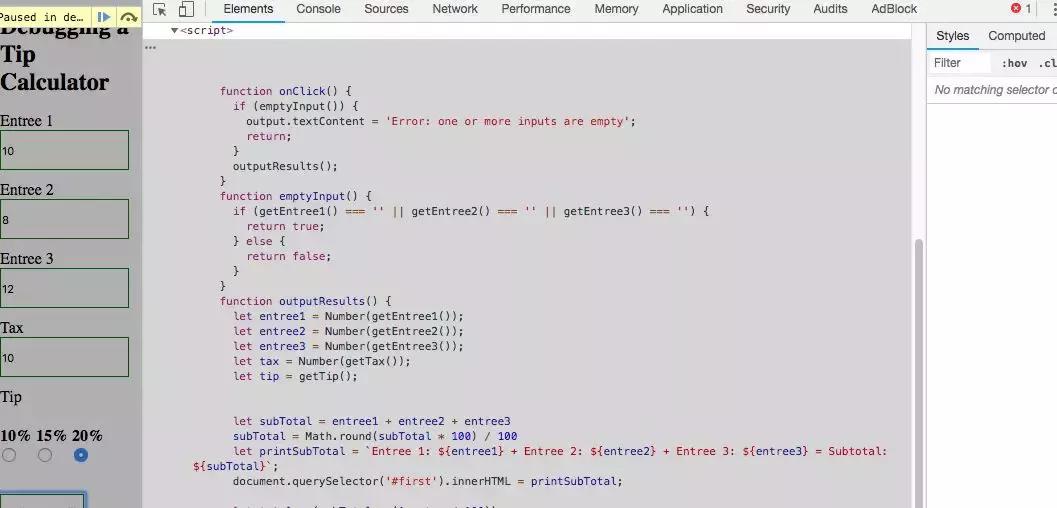Open the Network tab

(454, 9)
